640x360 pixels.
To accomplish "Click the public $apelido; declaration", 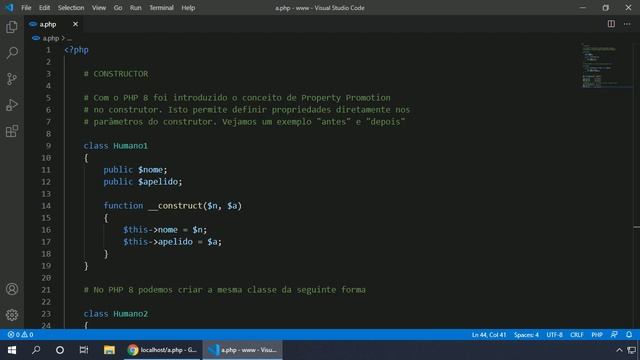I will point(143,182).
